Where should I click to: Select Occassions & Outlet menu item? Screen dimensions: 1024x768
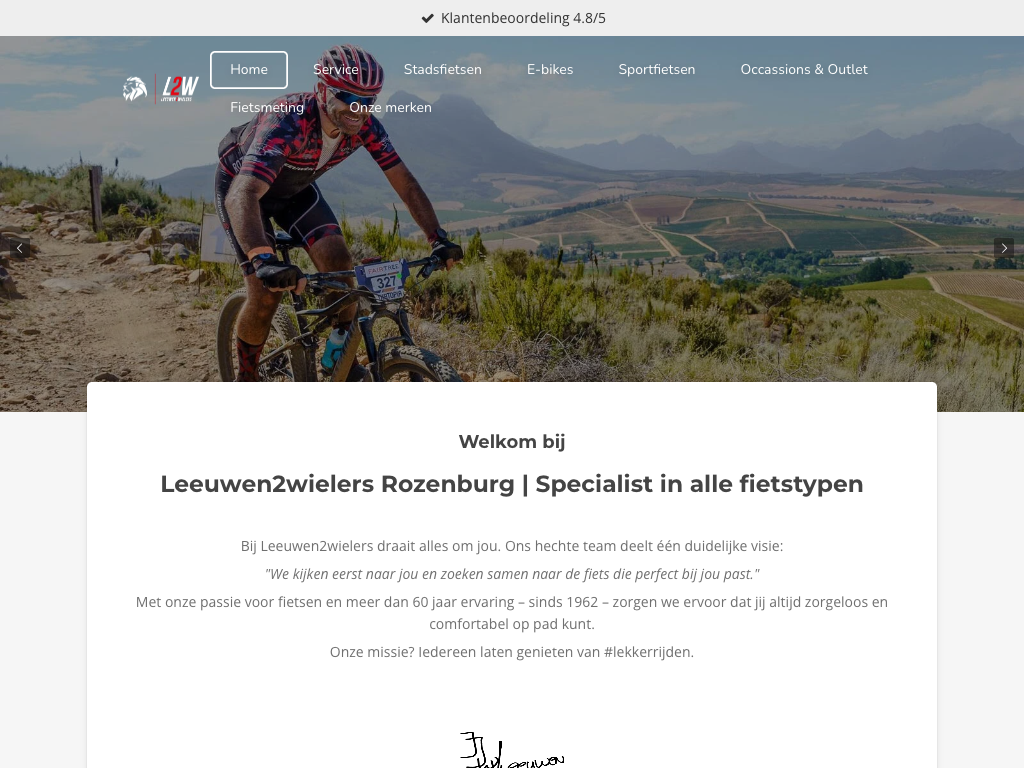[804, 69]
